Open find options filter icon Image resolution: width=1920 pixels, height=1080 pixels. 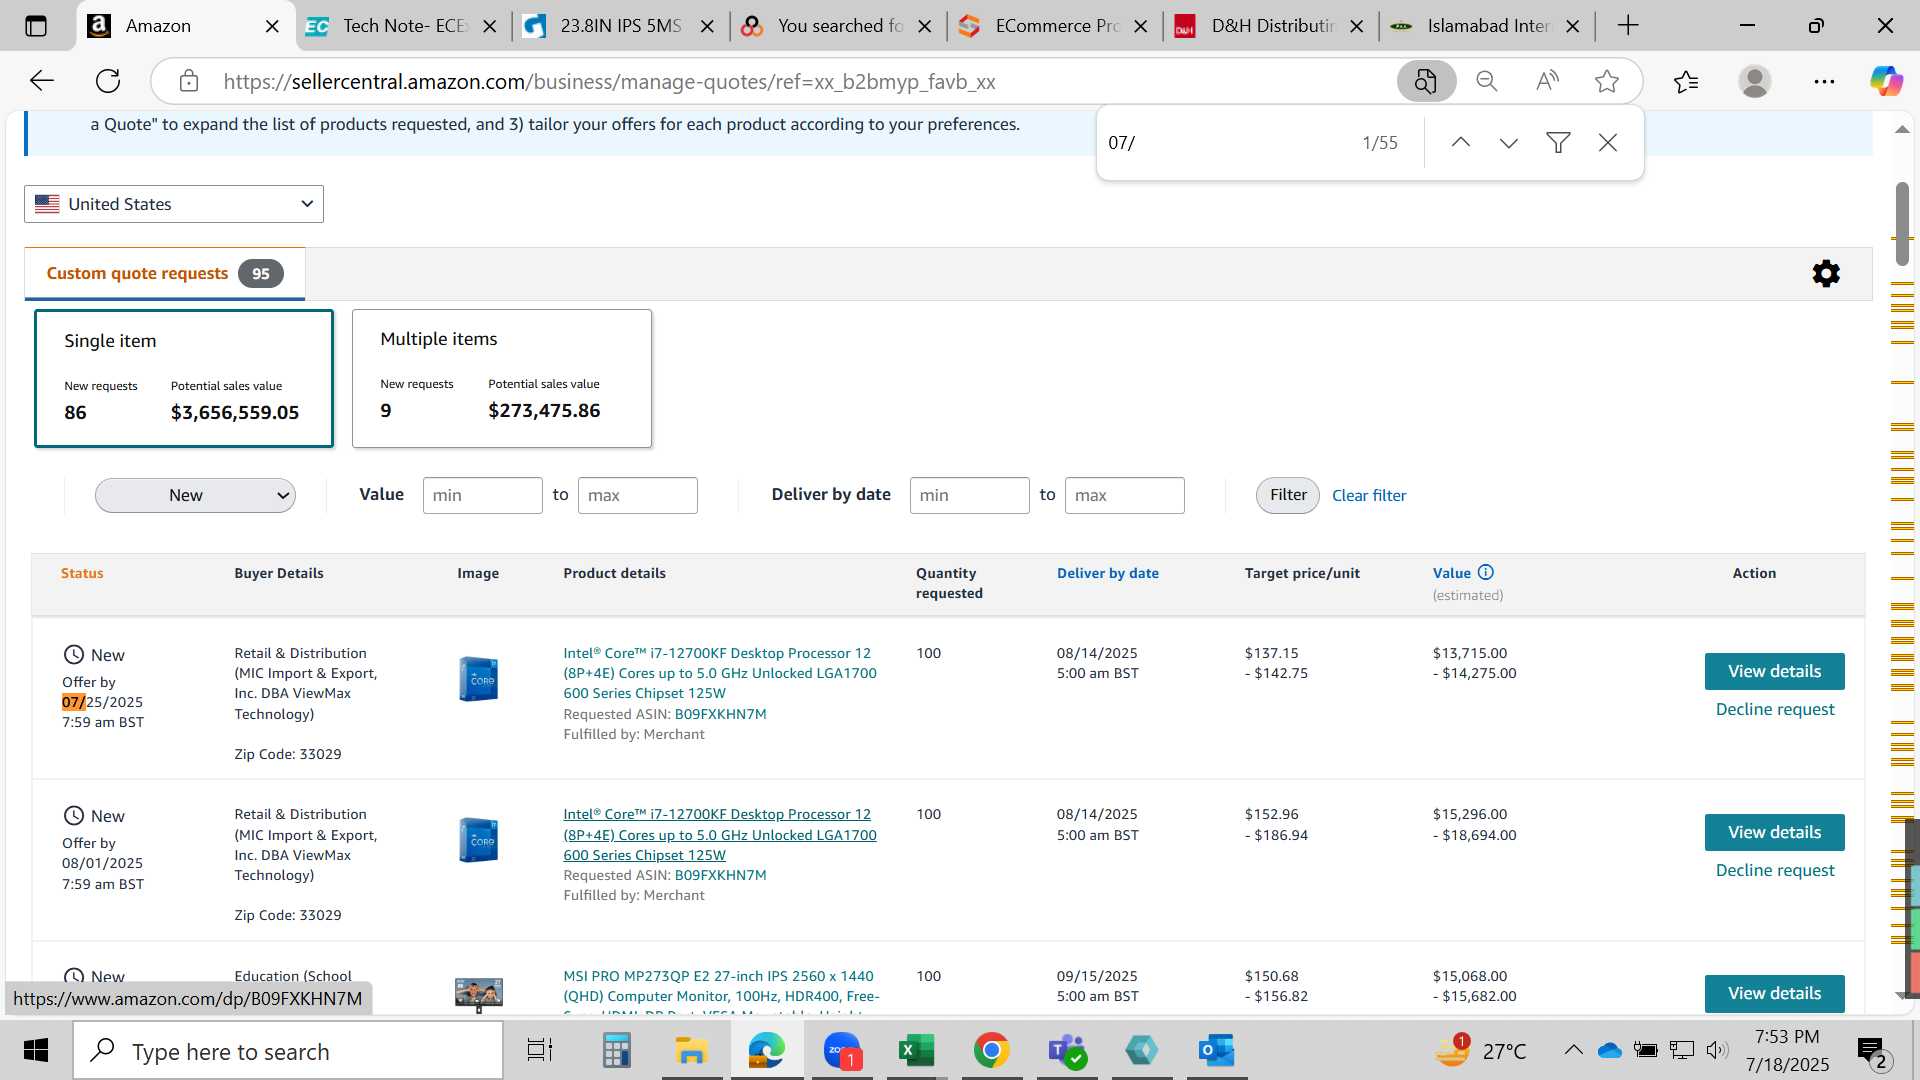pos(1558,143)
